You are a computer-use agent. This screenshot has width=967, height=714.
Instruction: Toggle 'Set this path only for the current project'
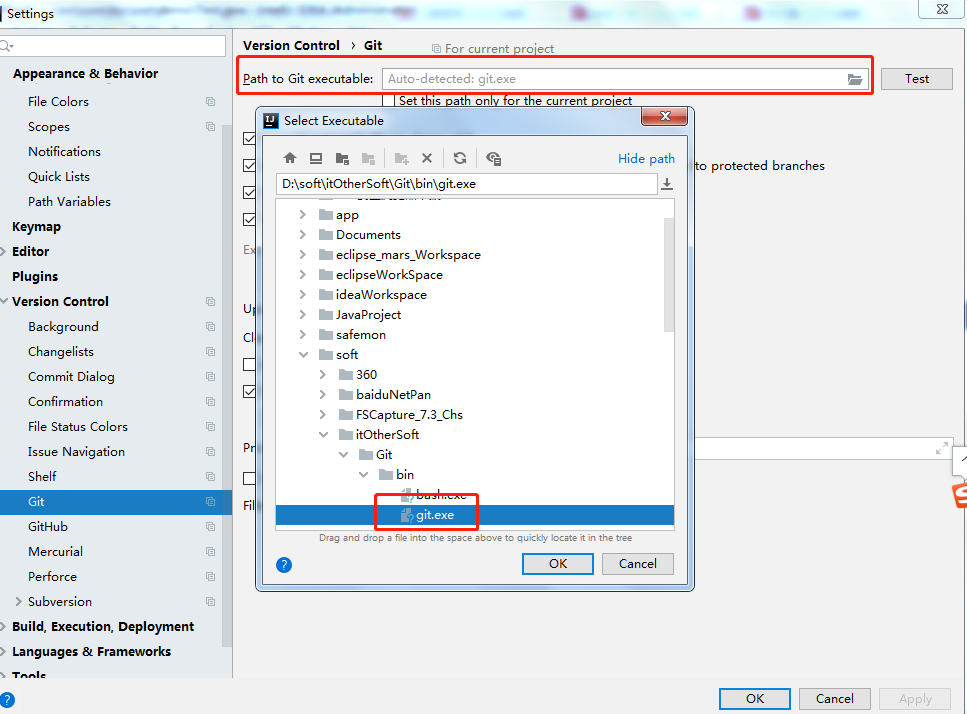pos(389,101)
